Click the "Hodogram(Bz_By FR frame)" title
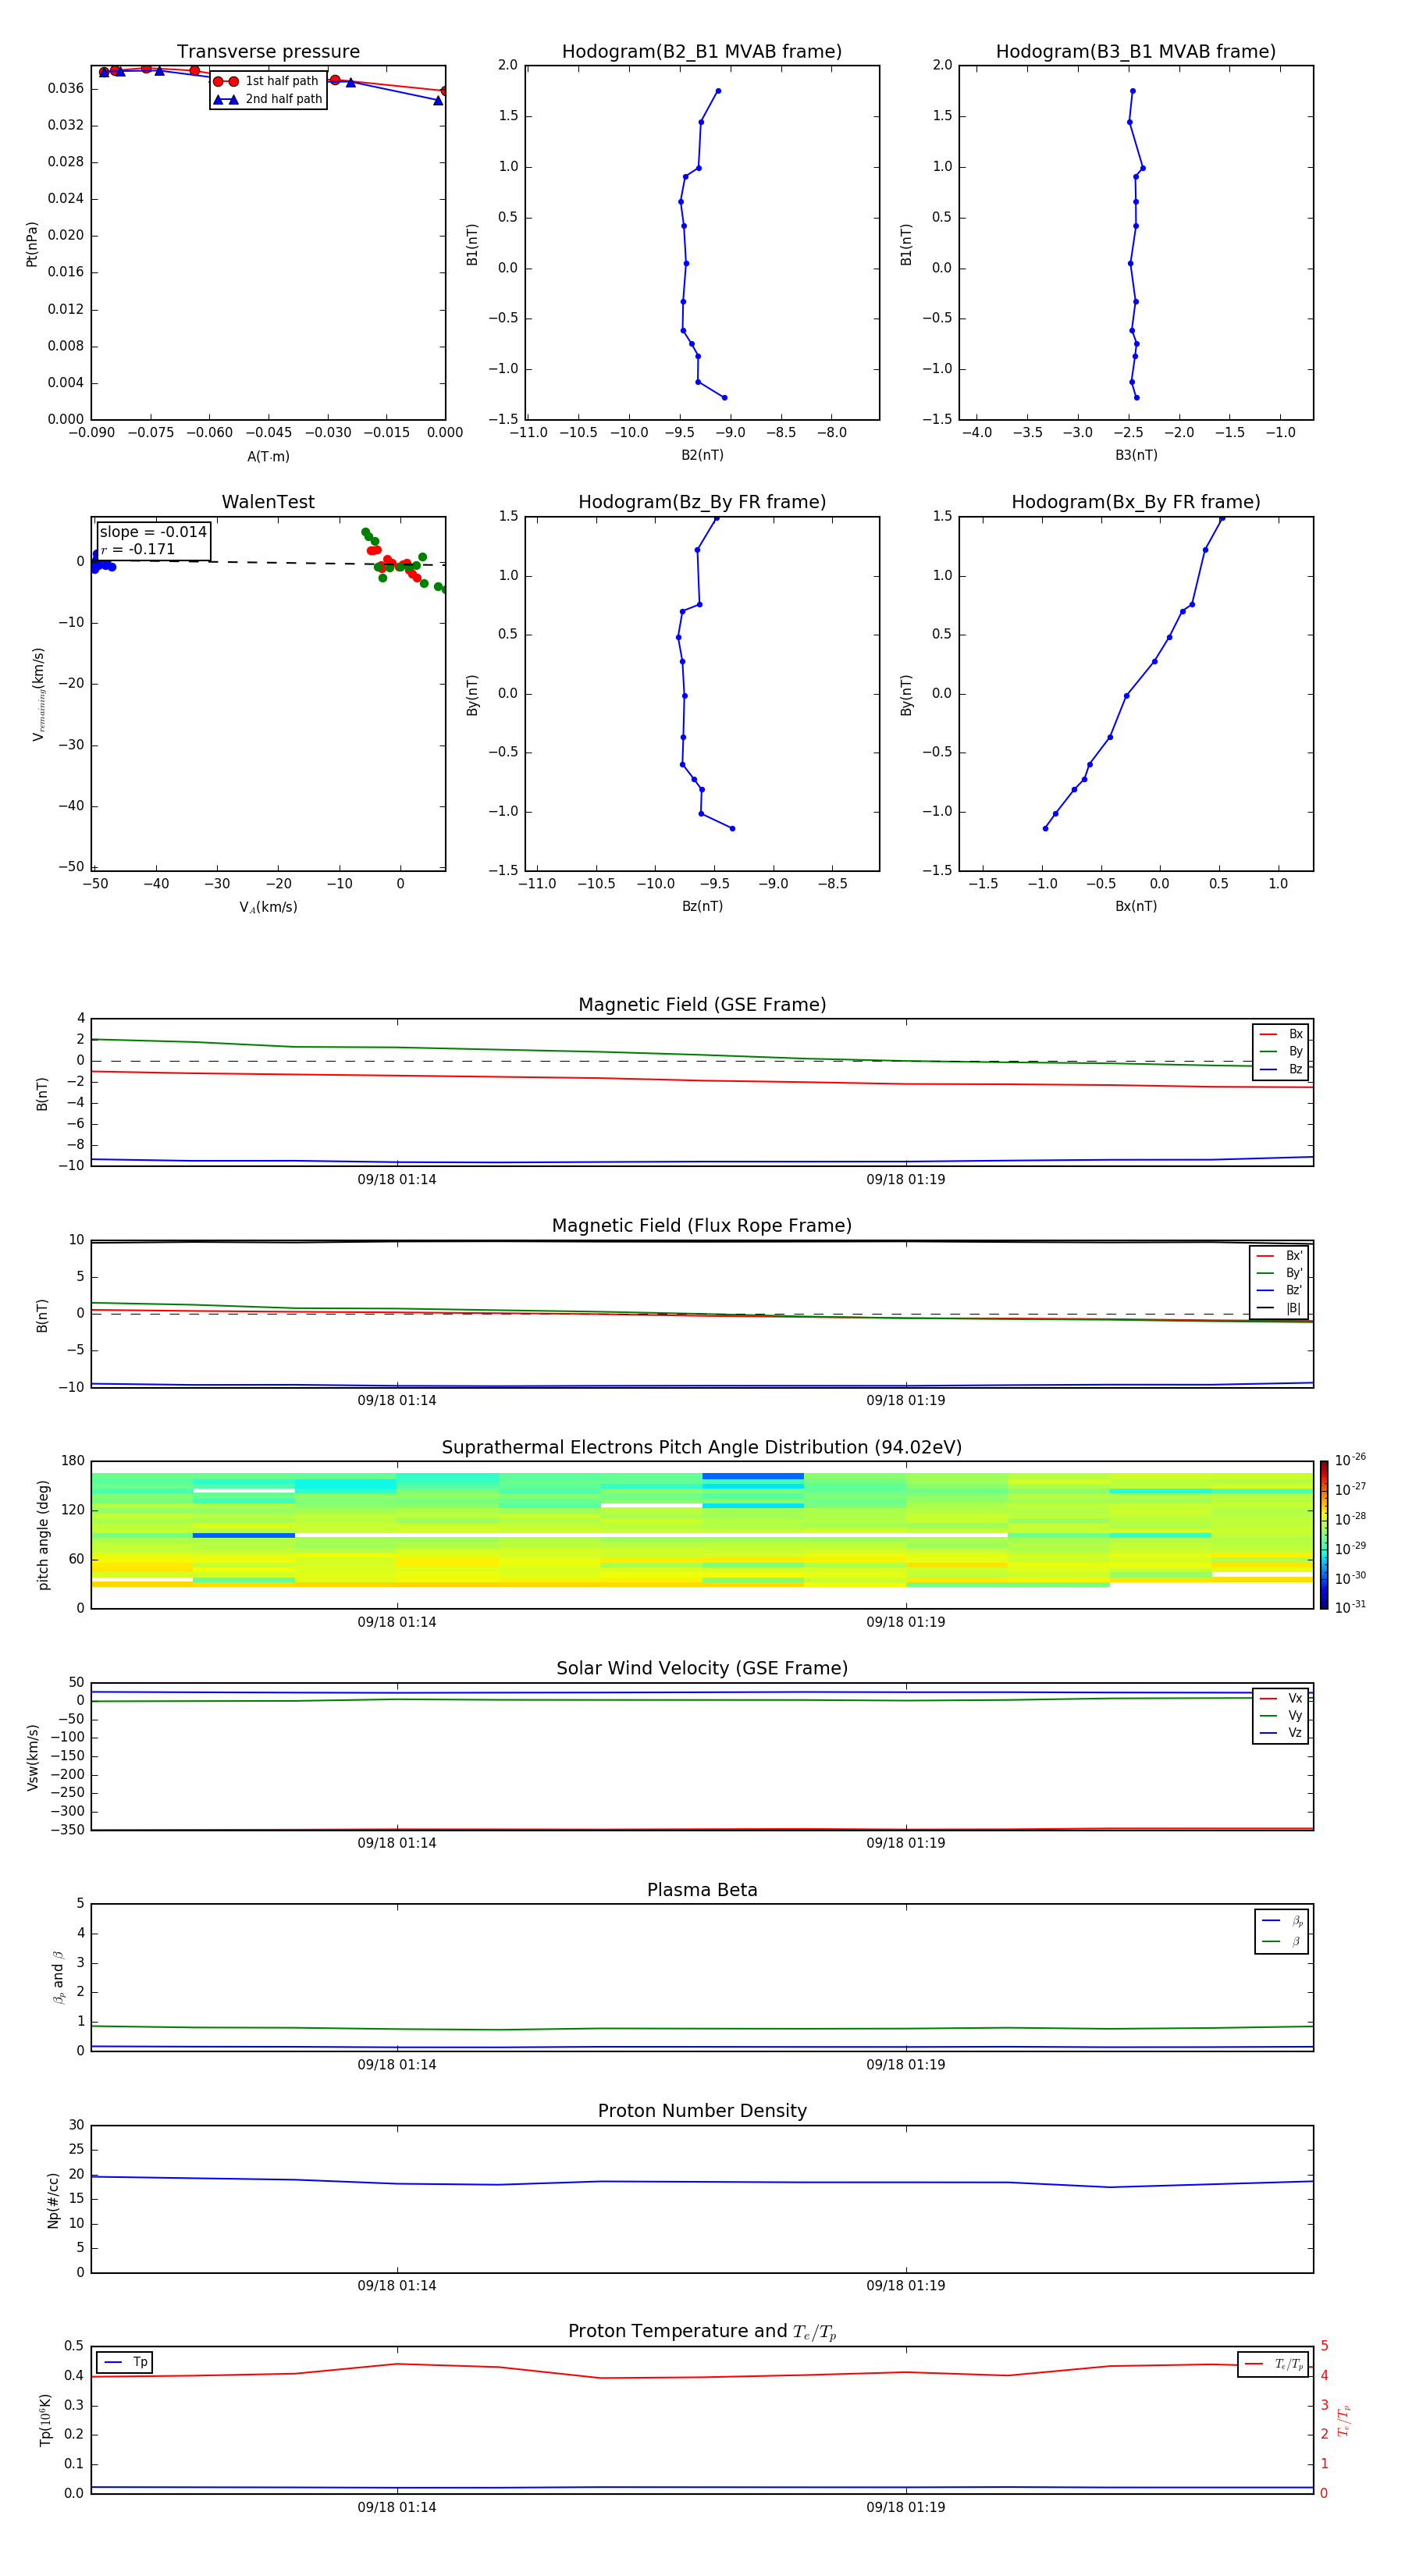 click(702, 502)
